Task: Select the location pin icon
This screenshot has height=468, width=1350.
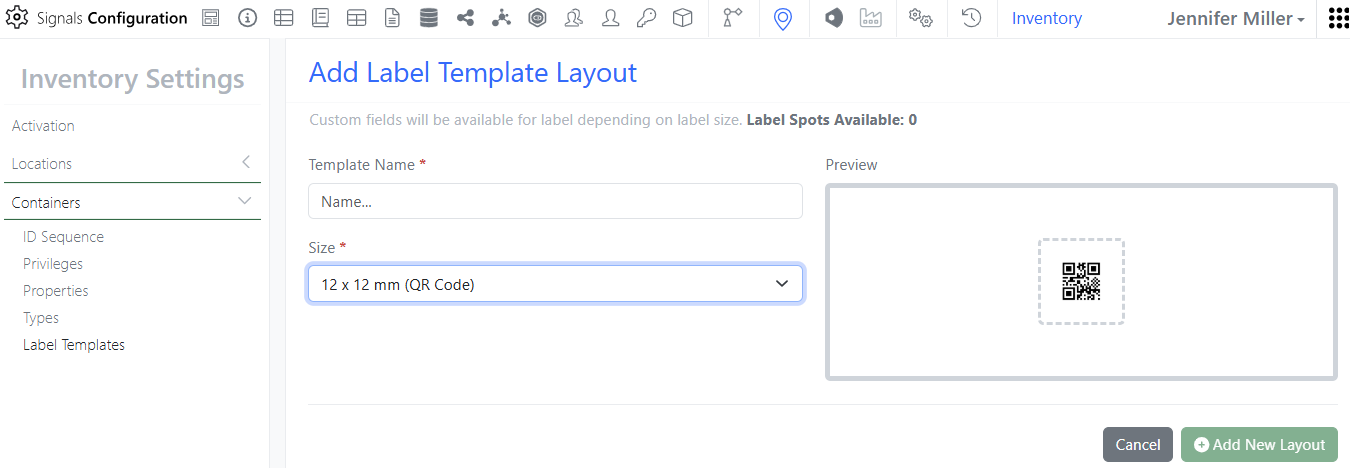Action: [783, 18]
